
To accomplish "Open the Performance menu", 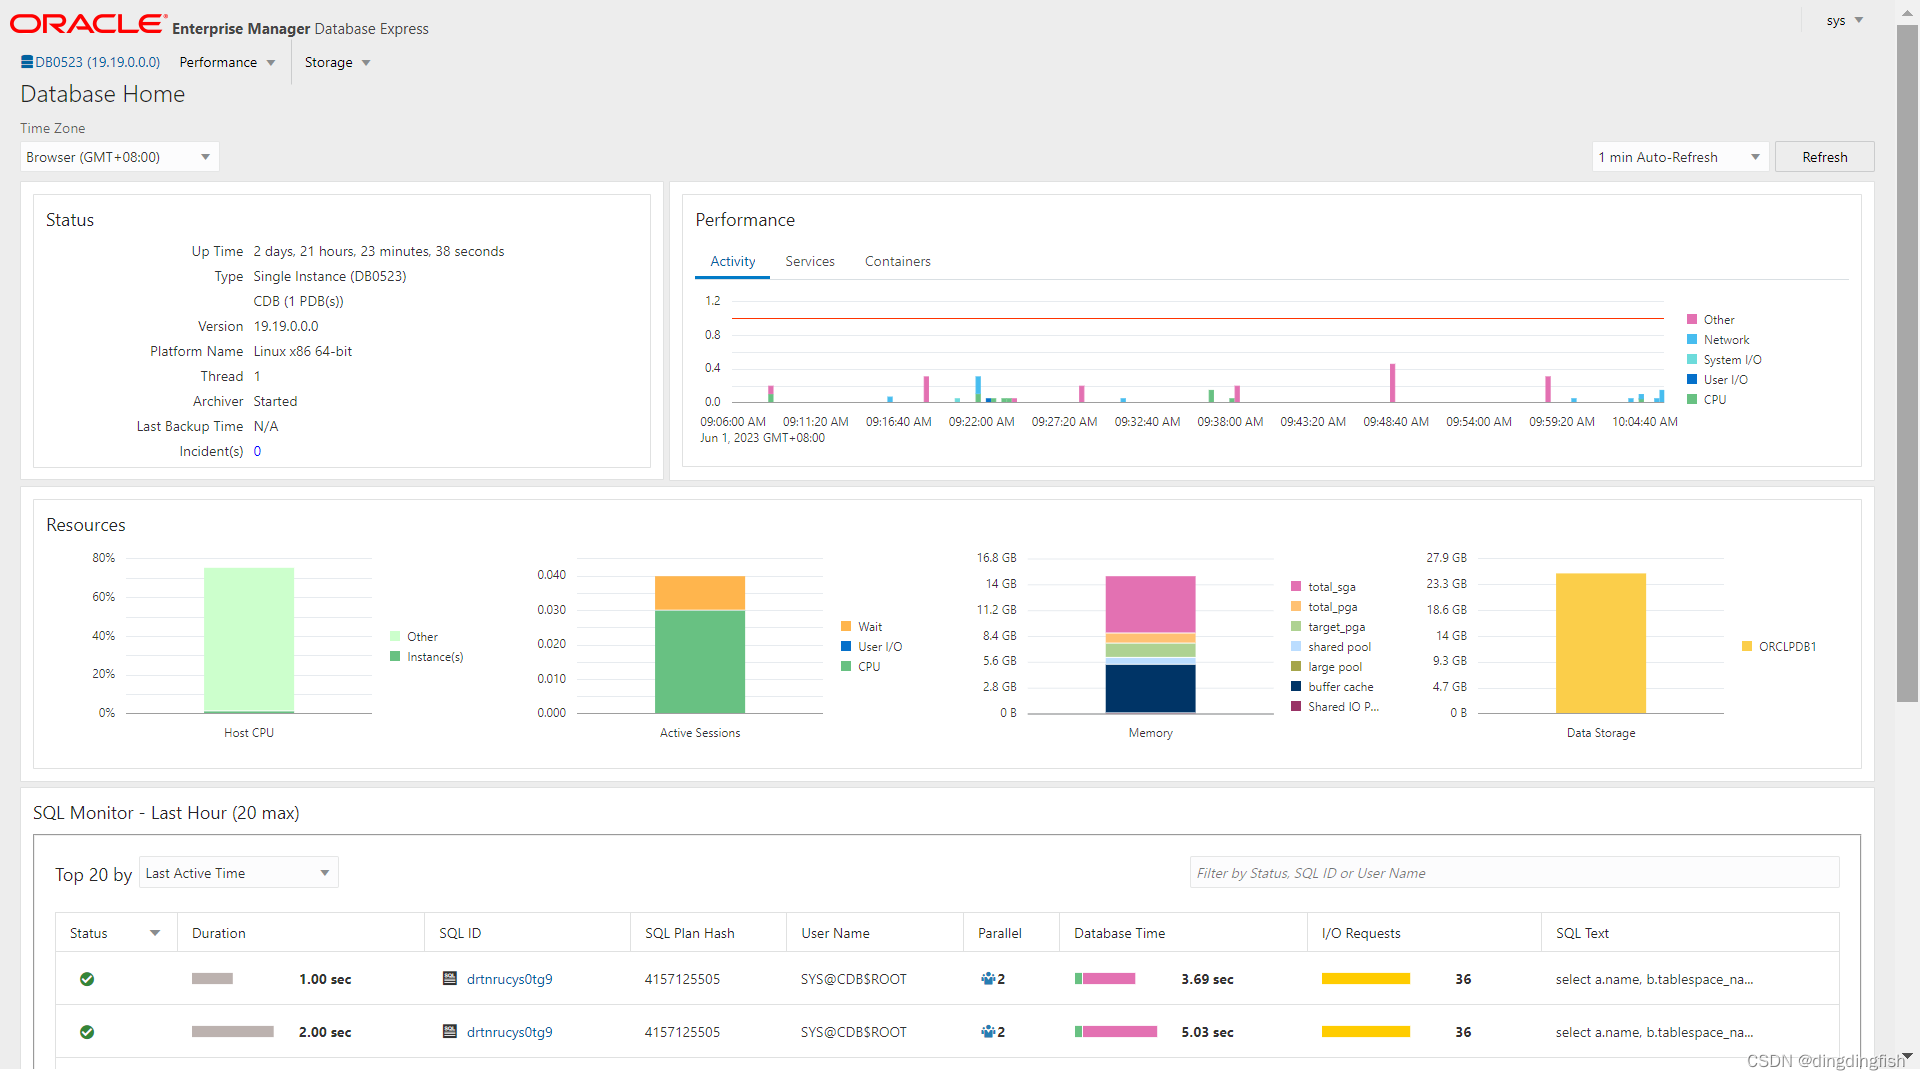I will tap(227, 62).
